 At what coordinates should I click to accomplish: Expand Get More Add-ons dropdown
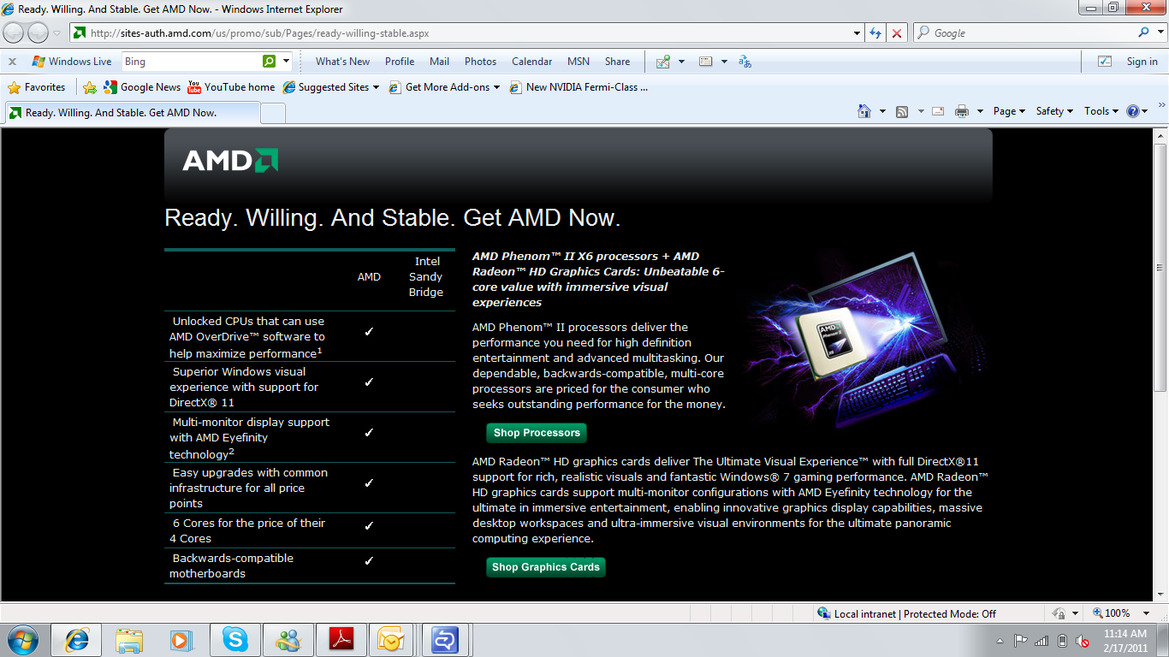[x=497, y=87]
